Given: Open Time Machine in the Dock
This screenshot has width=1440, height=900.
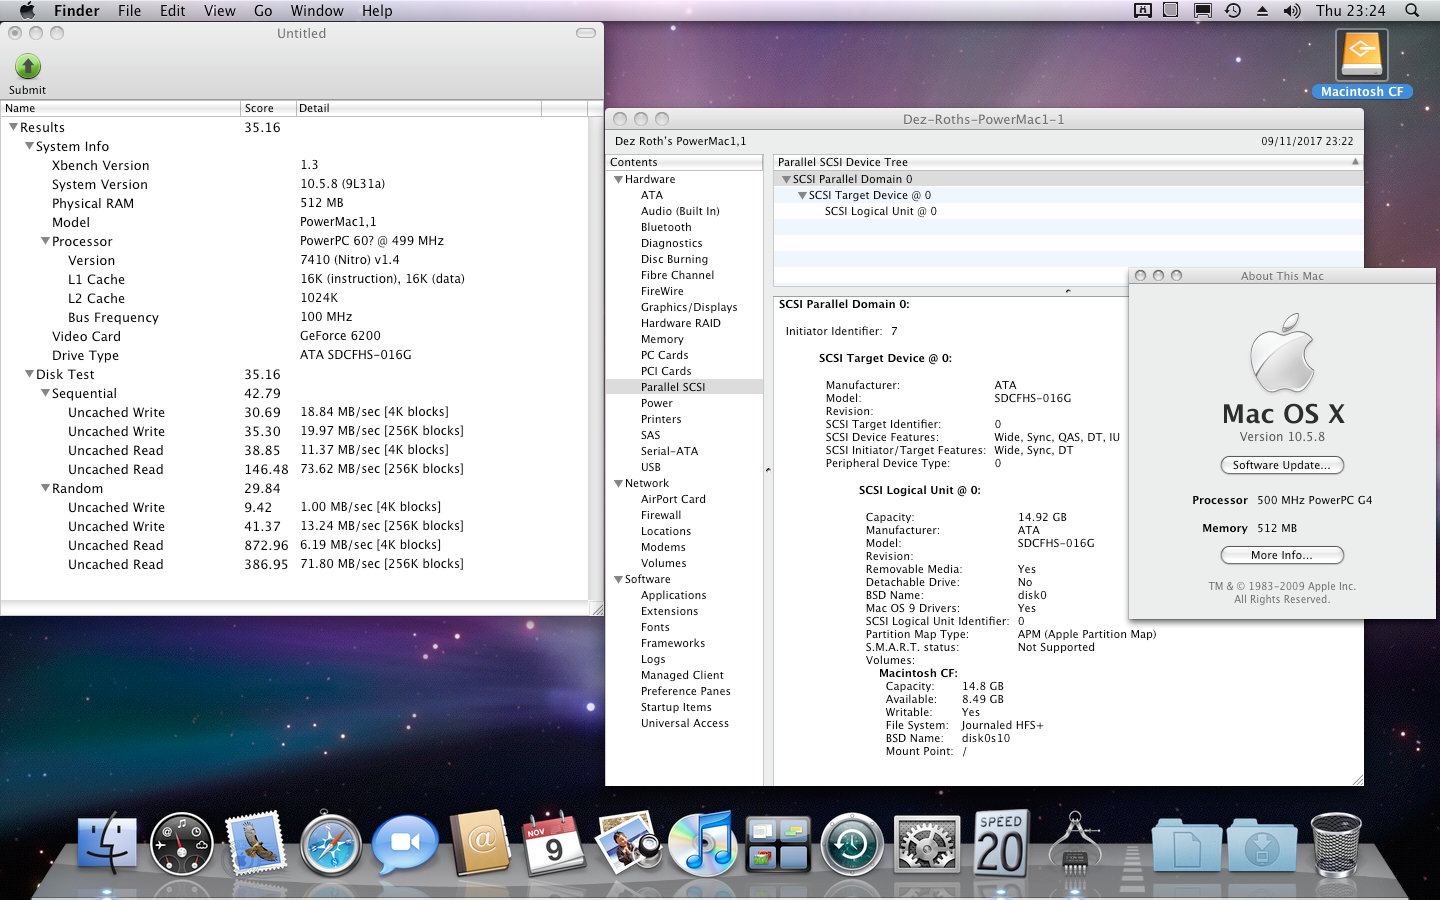Looking at the screenshot, I should [x=851, y=845].
